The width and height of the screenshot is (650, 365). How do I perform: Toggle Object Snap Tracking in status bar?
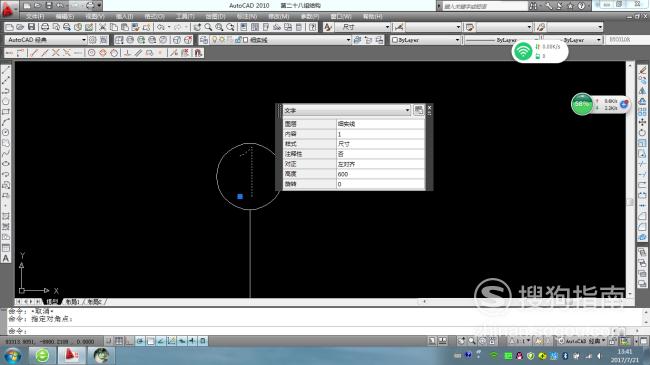[161, 341]
